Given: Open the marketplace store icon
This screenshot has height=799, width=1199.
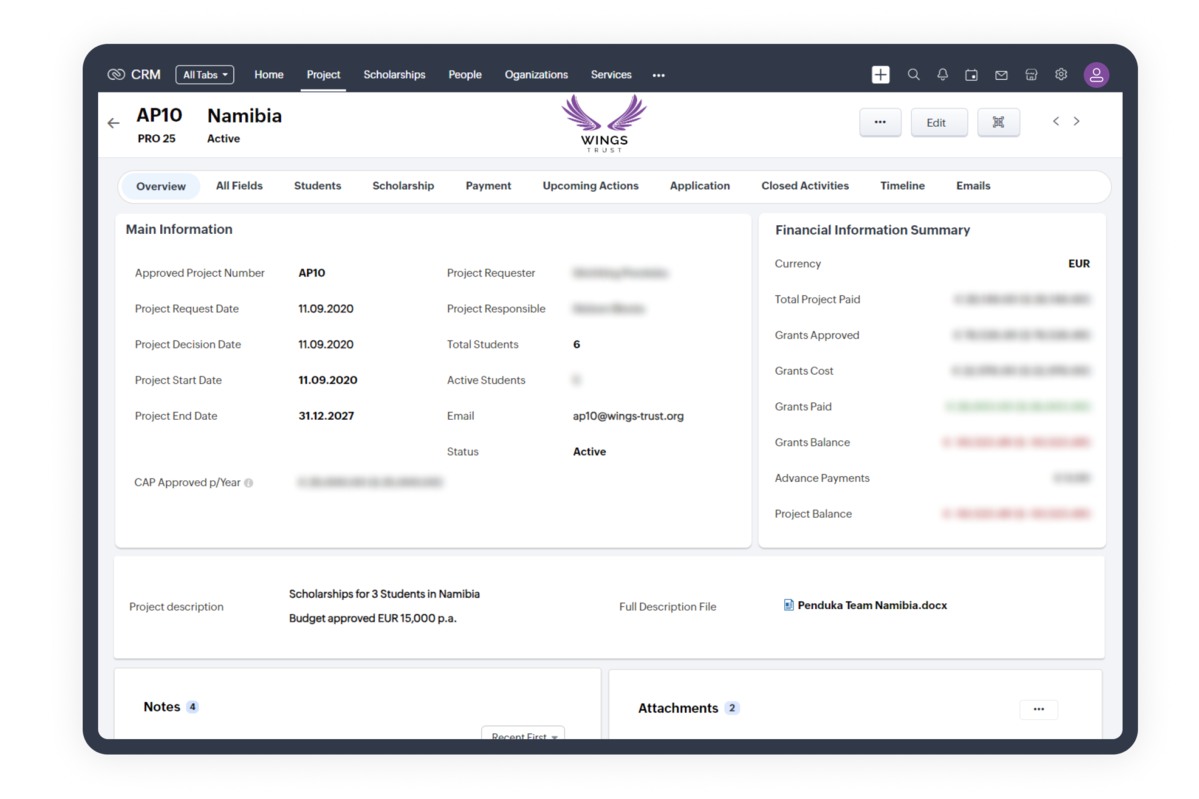Looking at the screenshot, I should click(x=1031, y=75).
